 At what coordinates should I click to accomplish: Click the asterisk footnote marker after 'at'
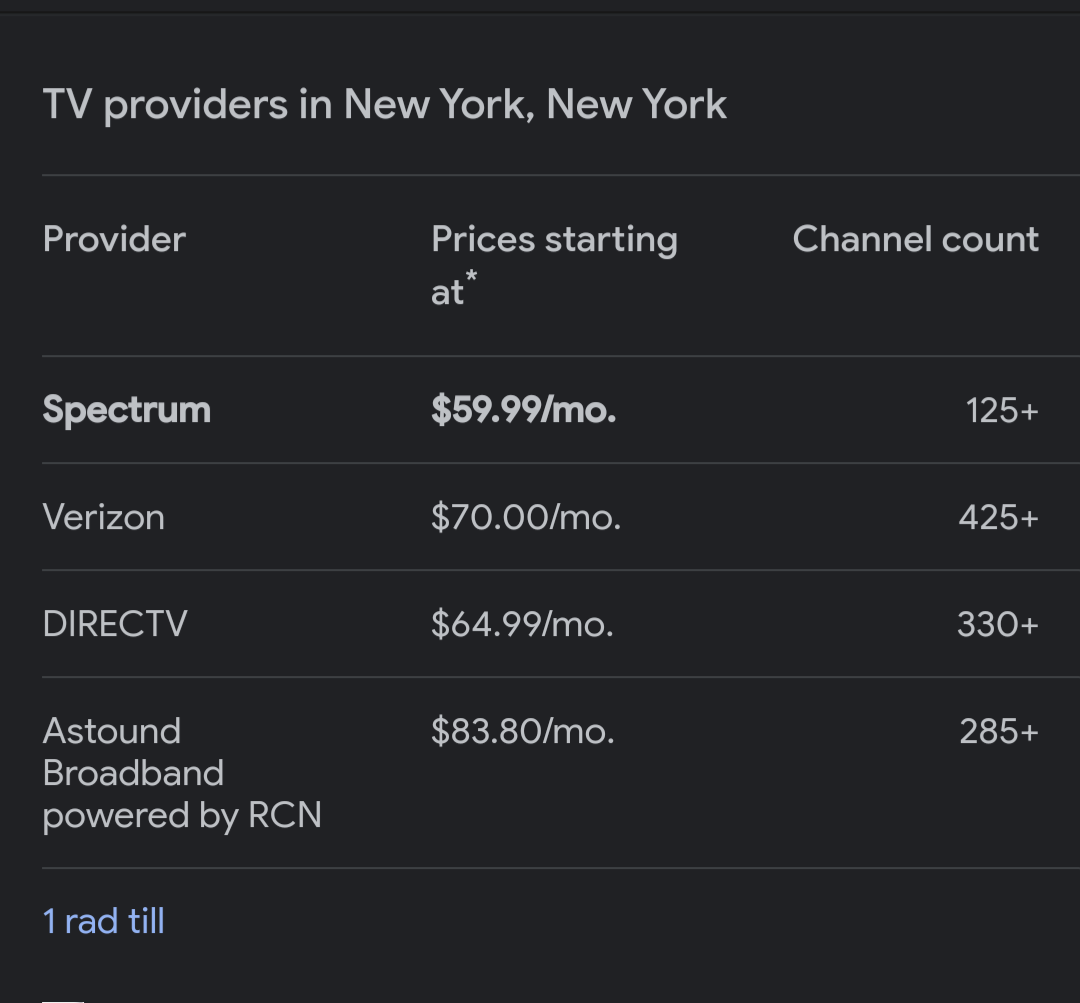(471, 277)
